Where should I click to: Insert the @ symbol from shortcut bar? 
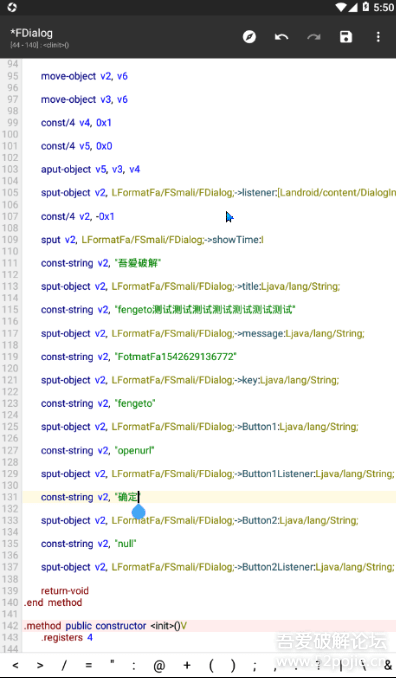[x=159, y=665]
